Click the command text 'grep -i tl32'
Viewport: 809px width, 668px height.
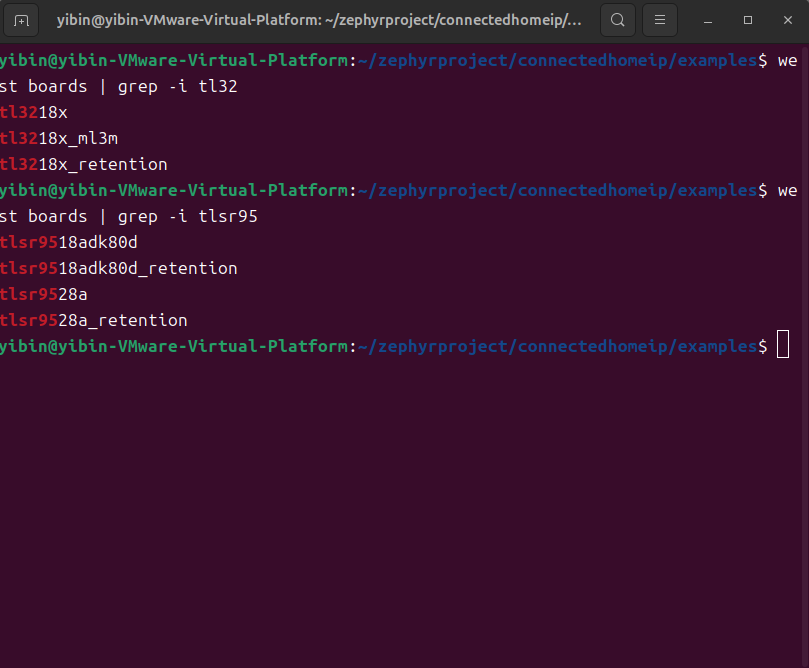tap(177, 87)
